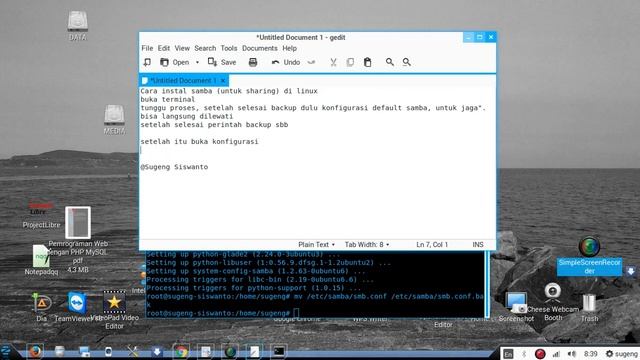
Task: Click the line 'buka terminal' in editor
Action: 168,99
